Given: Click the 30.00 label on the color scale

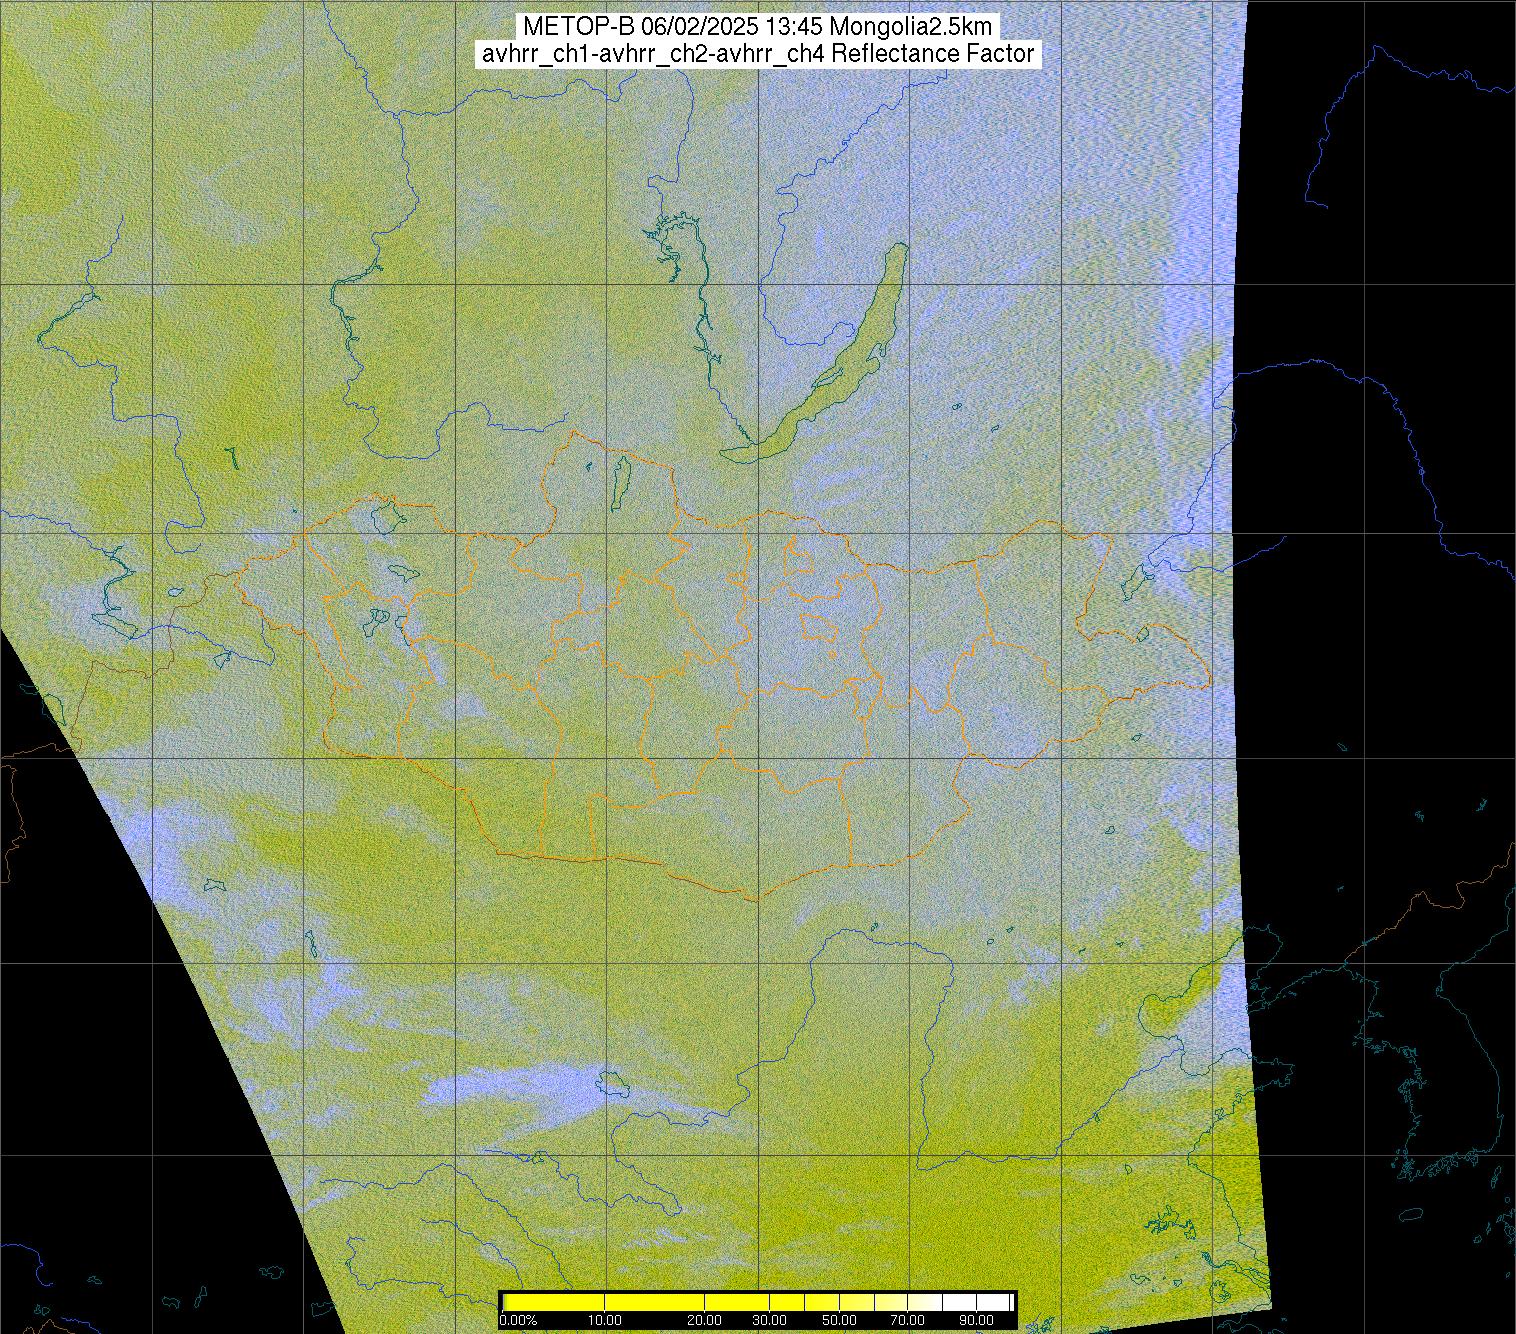Looking at the screenshot, I should pos(768,1320).
